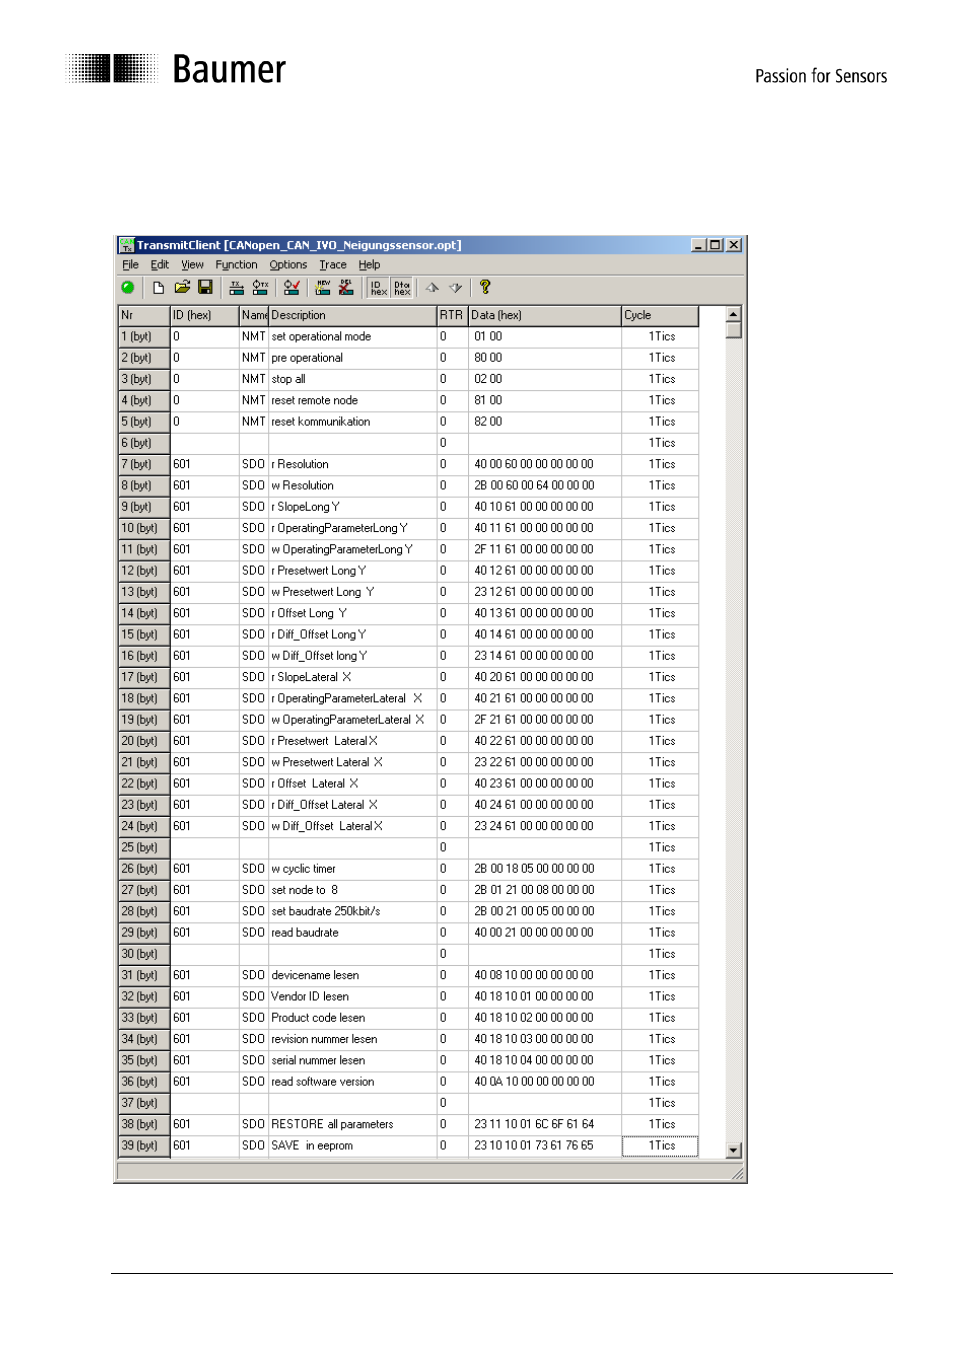The image size is (955, 1350).
Task: Click 'set node to 8' description cell
Action: click(x=352, y=890)
